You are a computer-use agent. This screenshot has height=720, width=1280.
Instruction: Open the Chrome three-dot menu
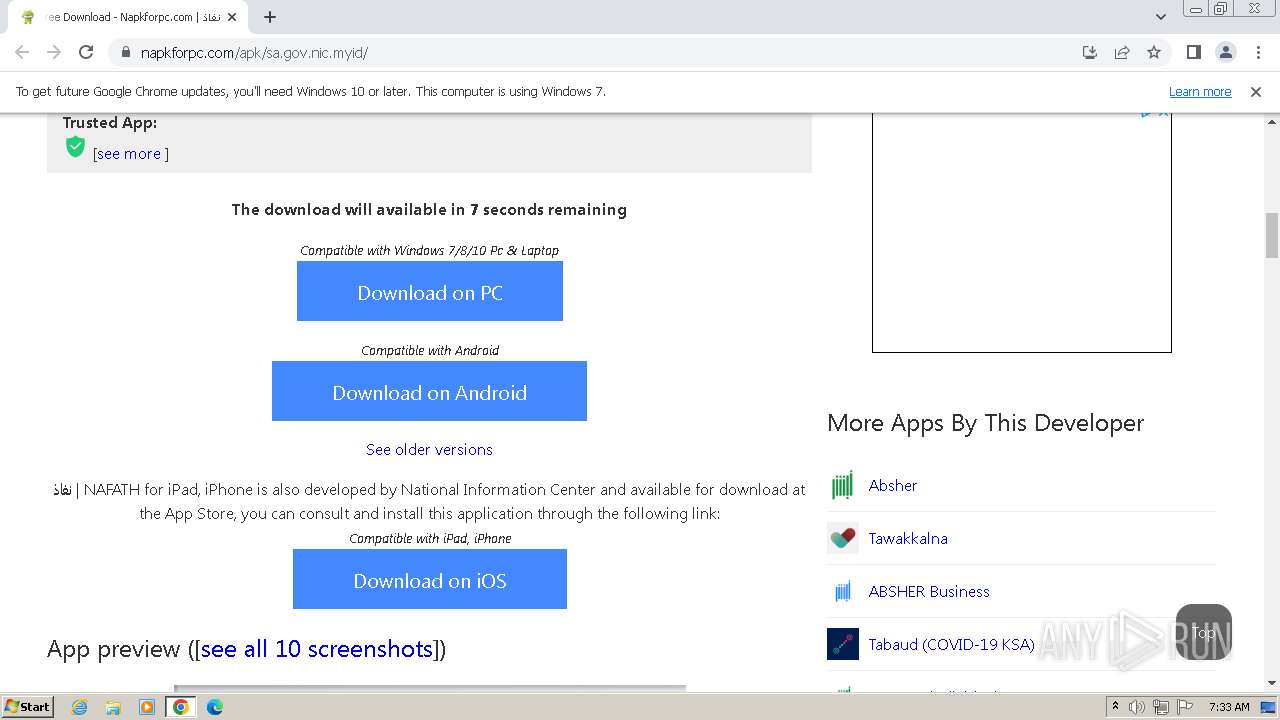point(1258,52)
